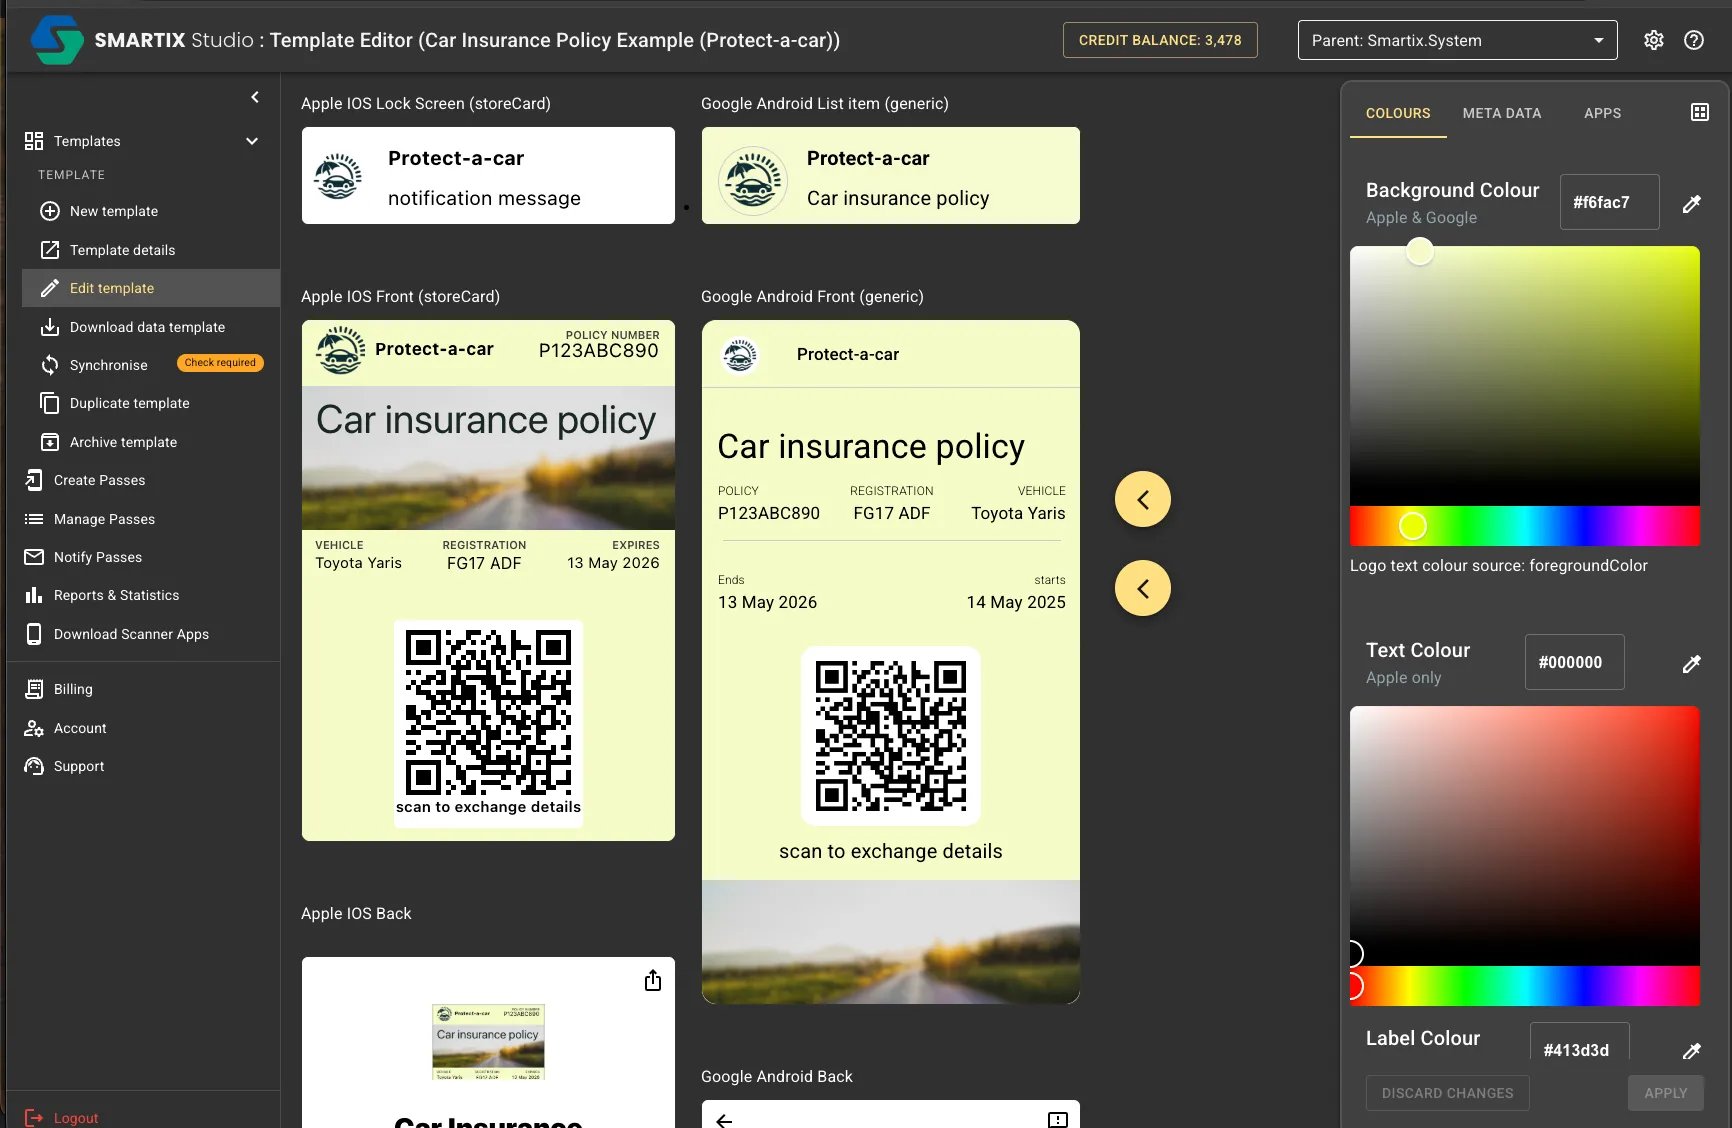Click the Billing receipt icon

point(34,689)
